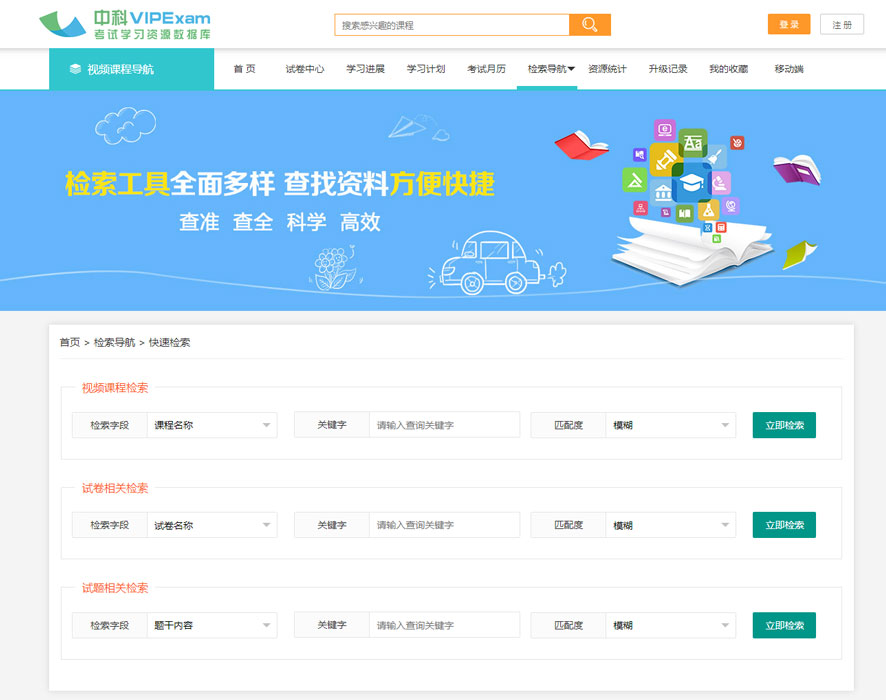Image resolution: width=886 pixels, height=700 pixels.
Task: Click the 中科VIPExam logo
Action: tap(125, 25)
